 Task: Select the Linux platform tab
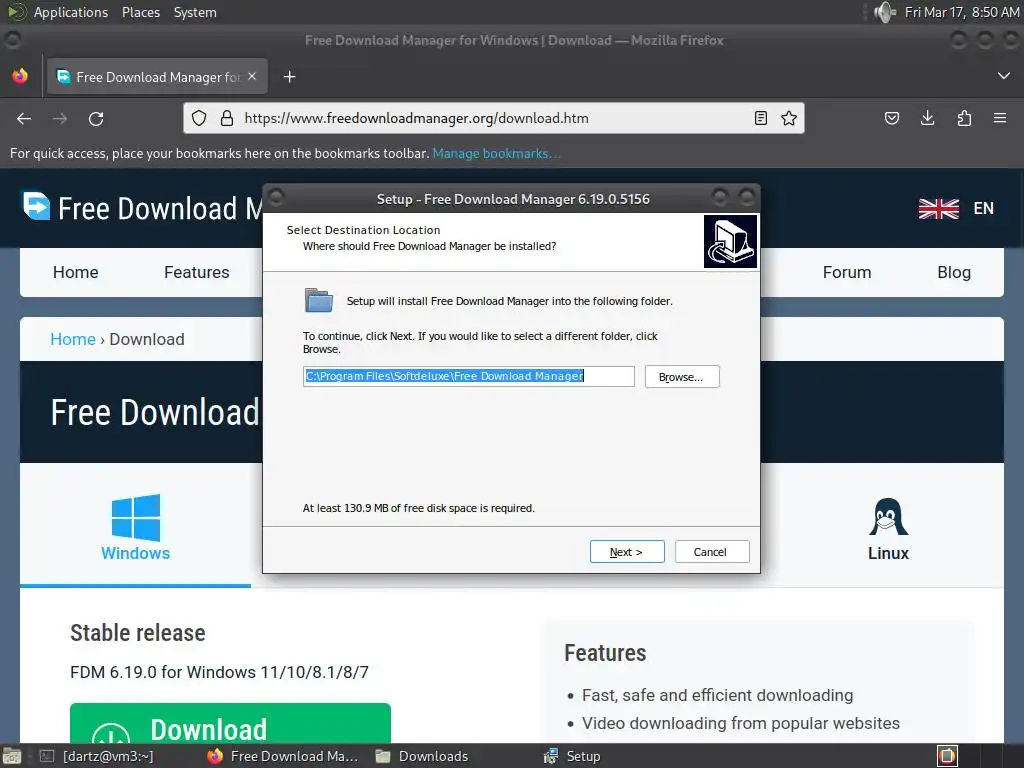point(888,526)
